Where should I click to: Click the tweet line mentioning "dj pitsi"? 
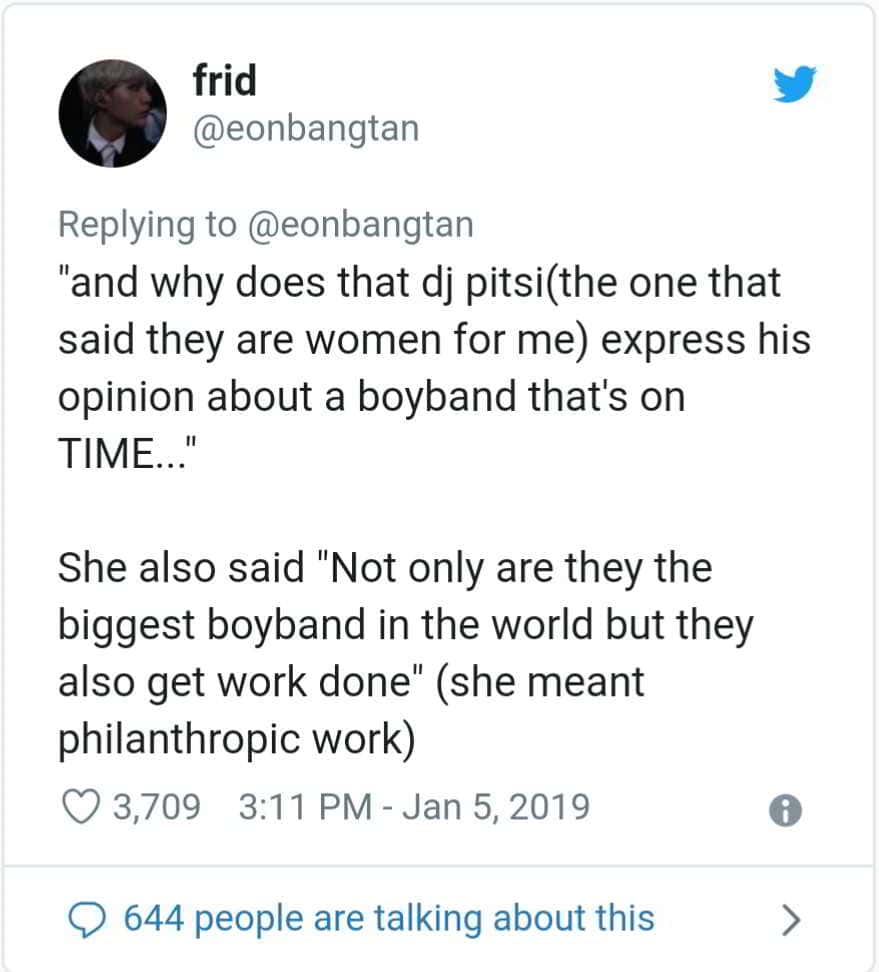pyautogui.click(x=419, y=282)
